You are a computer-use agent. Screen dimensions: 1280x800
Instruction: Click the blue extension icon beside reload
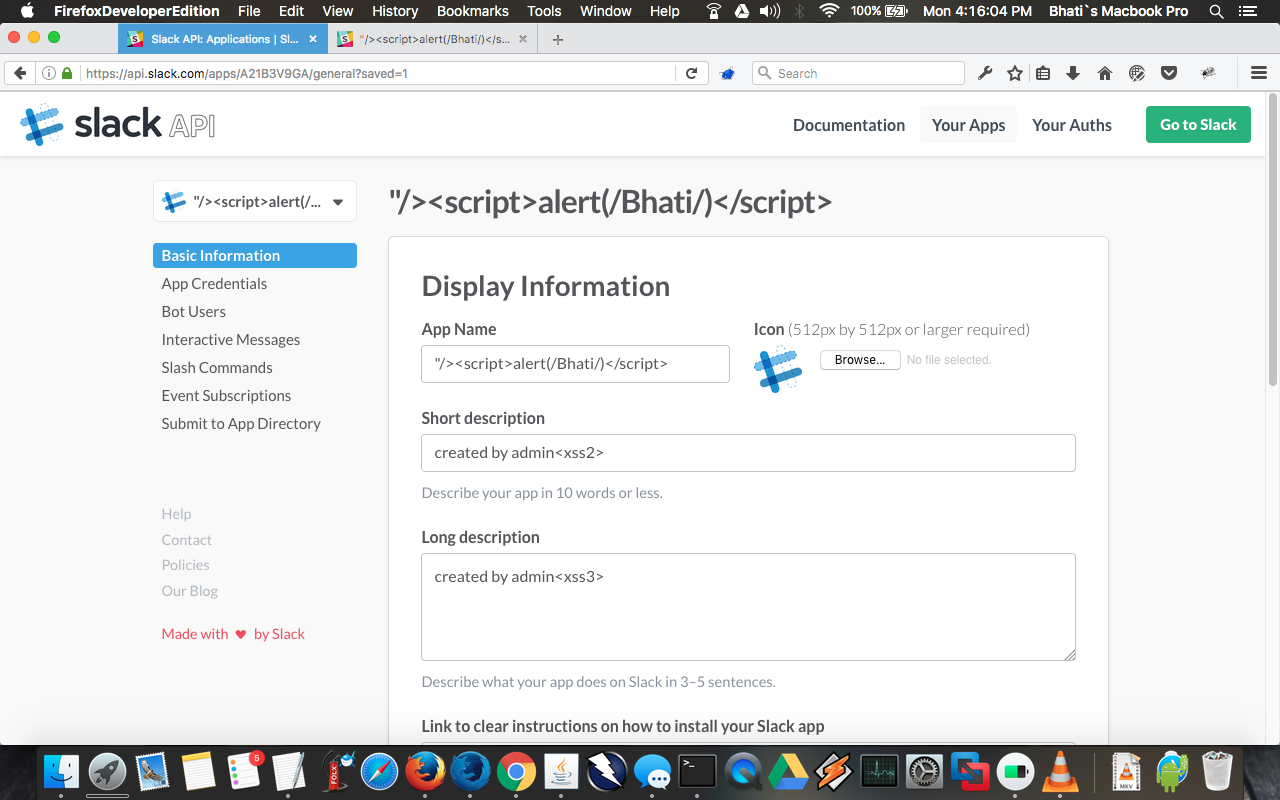point(728,73)
